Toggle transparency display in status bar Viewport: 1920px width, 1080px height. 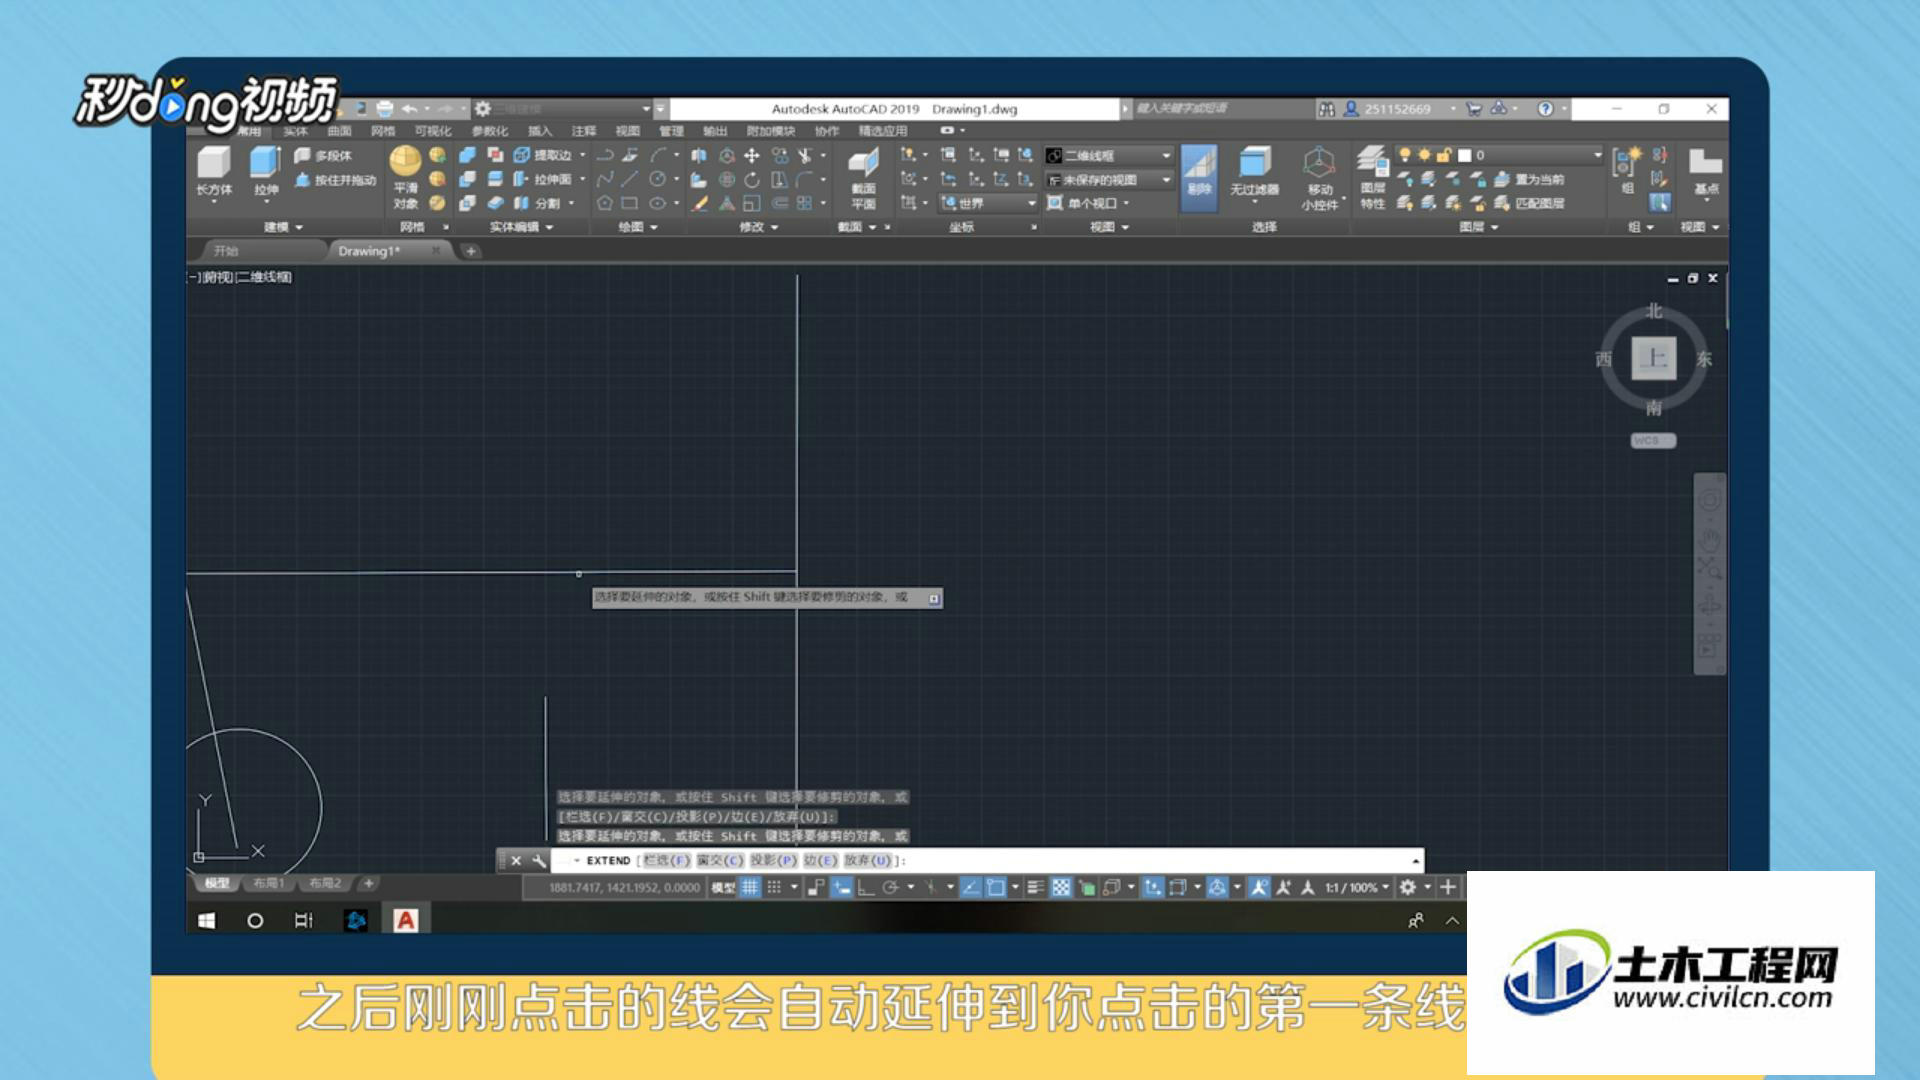point(1061,887)
